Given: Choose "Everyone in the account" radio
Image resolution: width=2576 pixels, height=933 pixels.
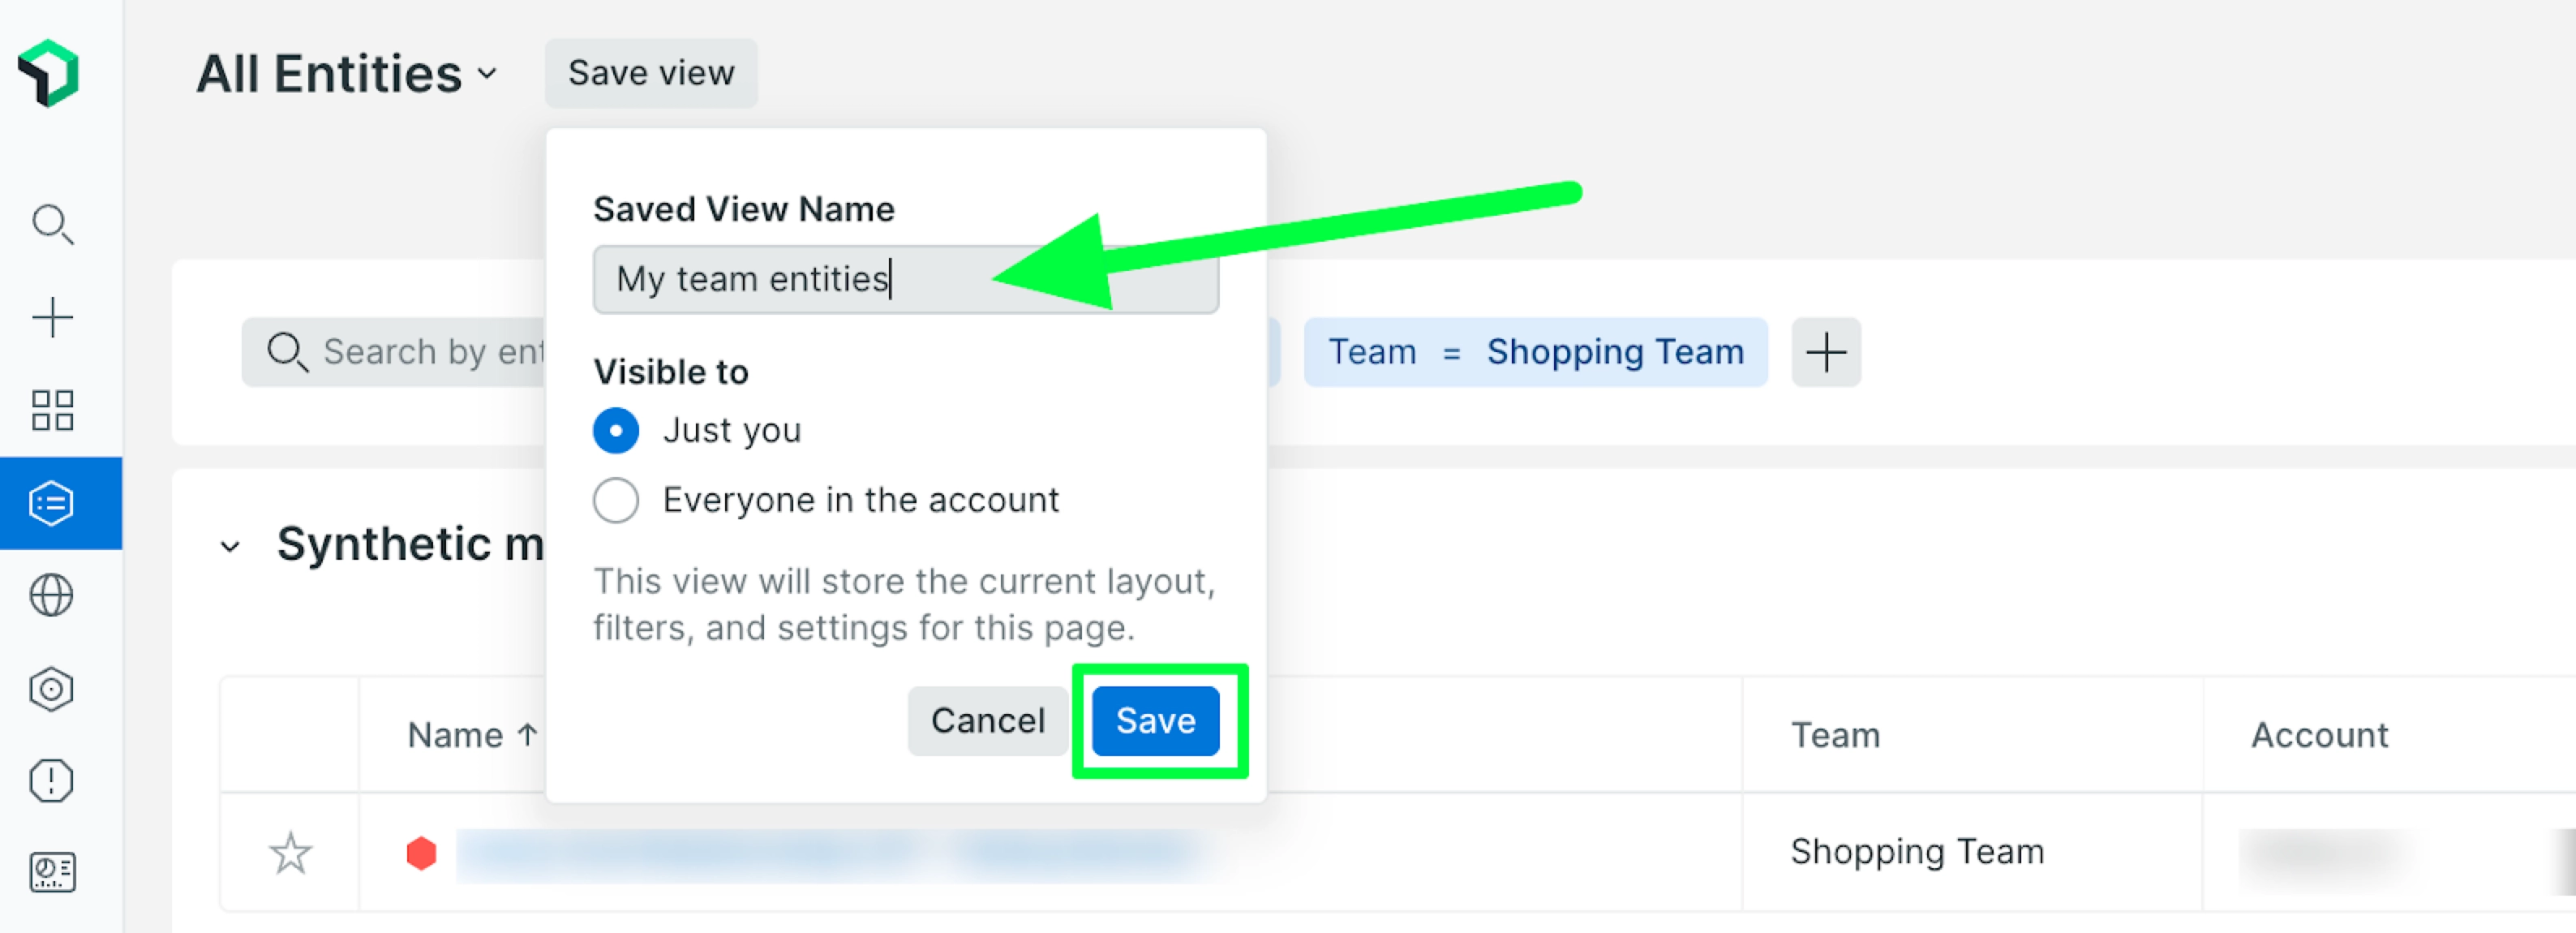Looking at the screenshot, I should pos(616,500).
